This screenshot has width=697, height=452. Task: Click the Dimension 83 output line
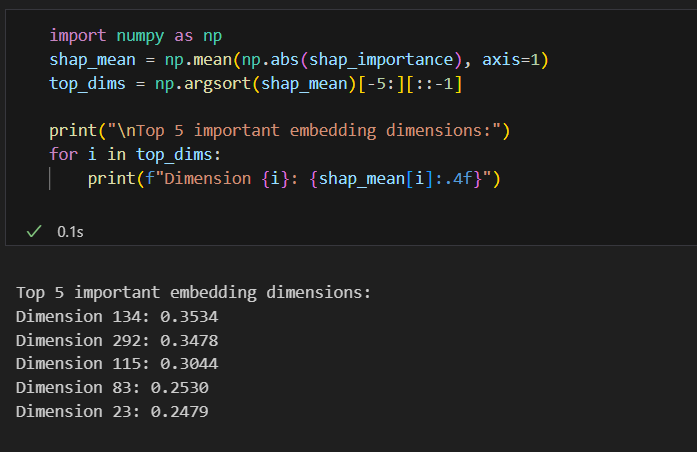pyautogui.click(x=112, y=388)
